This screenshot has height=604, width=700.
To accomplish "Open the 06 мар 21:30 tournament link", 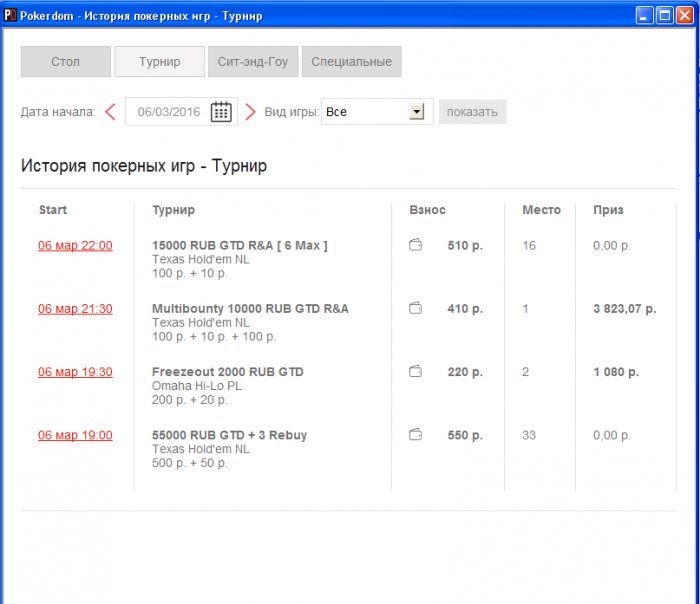I will 75,309.
